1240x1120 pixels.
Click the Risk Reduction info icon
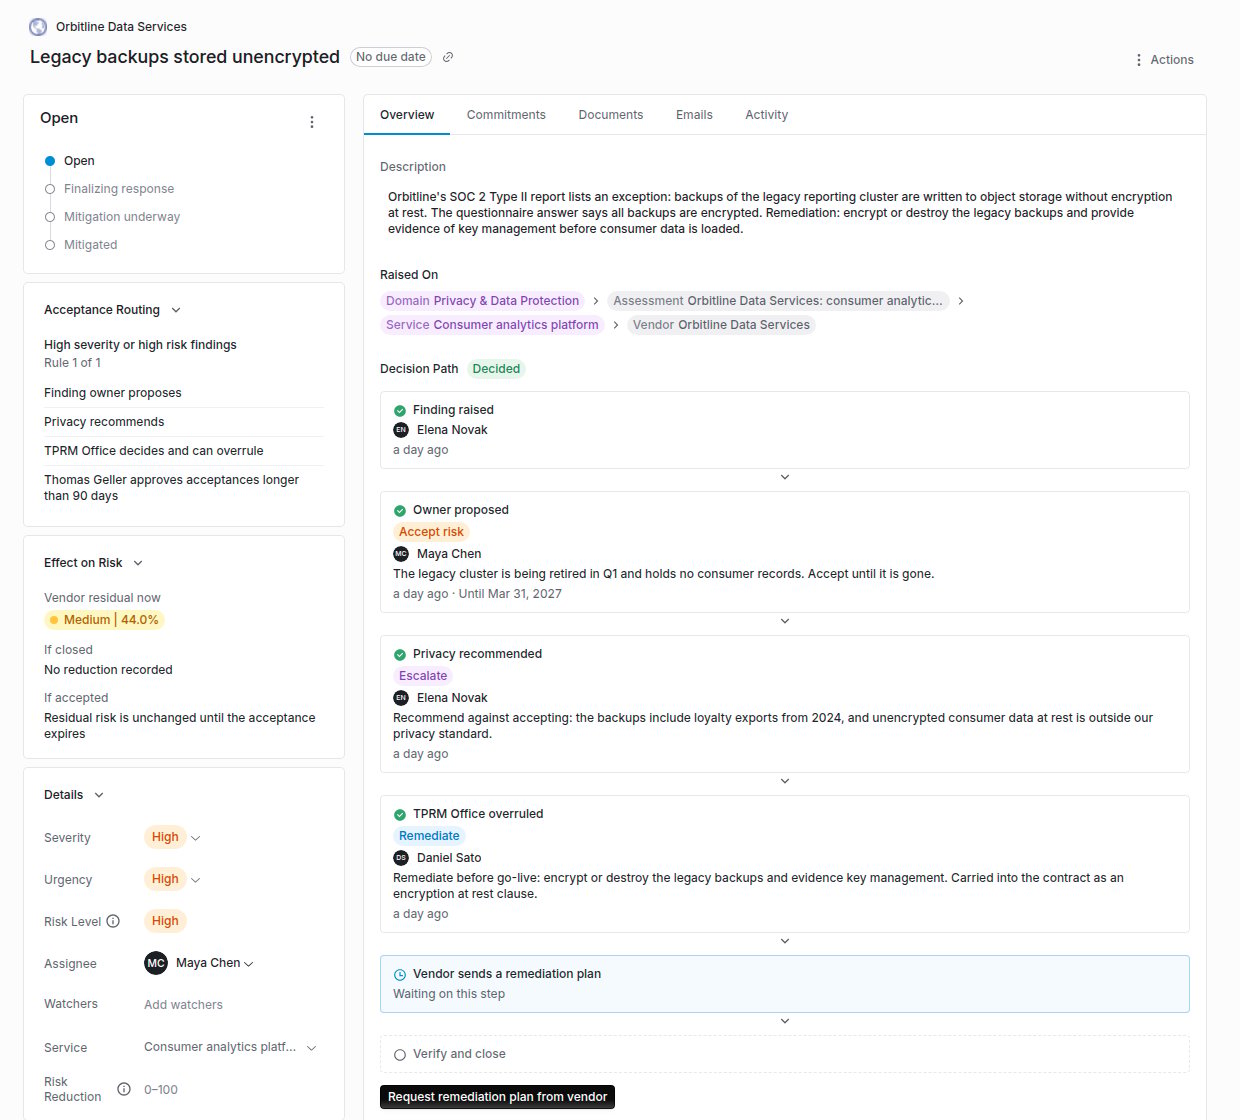pos(124,1089)
